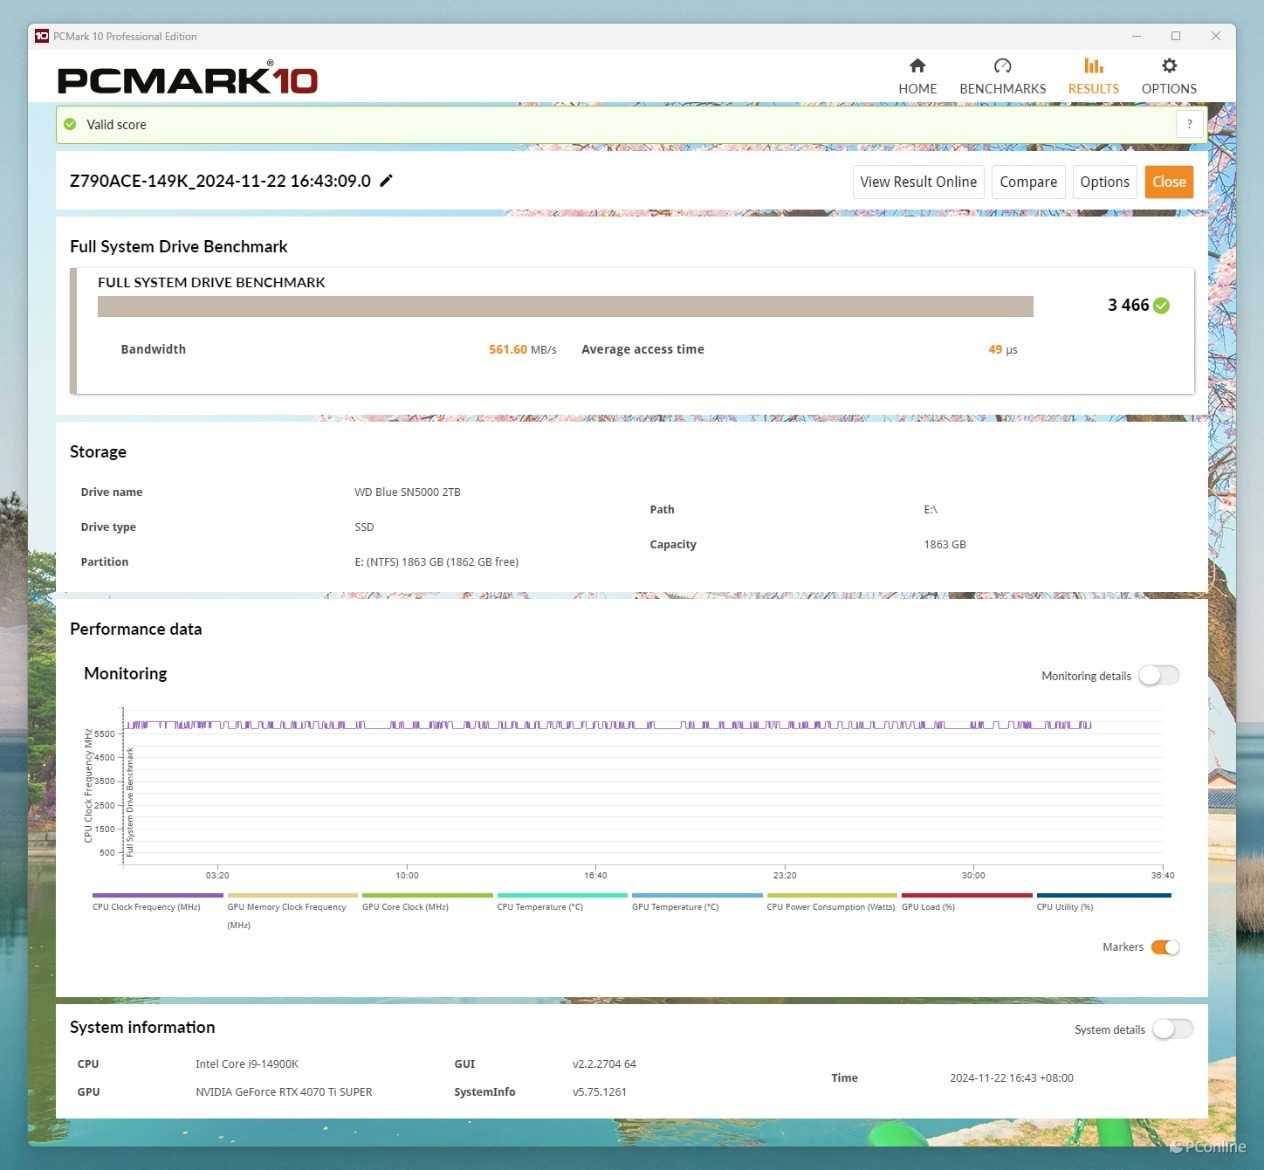The width and height of the screenshot is (1264, 1170).
Task: Click the drive name WD Blue SN5000 2TB
Action: [x=407, y=492]
